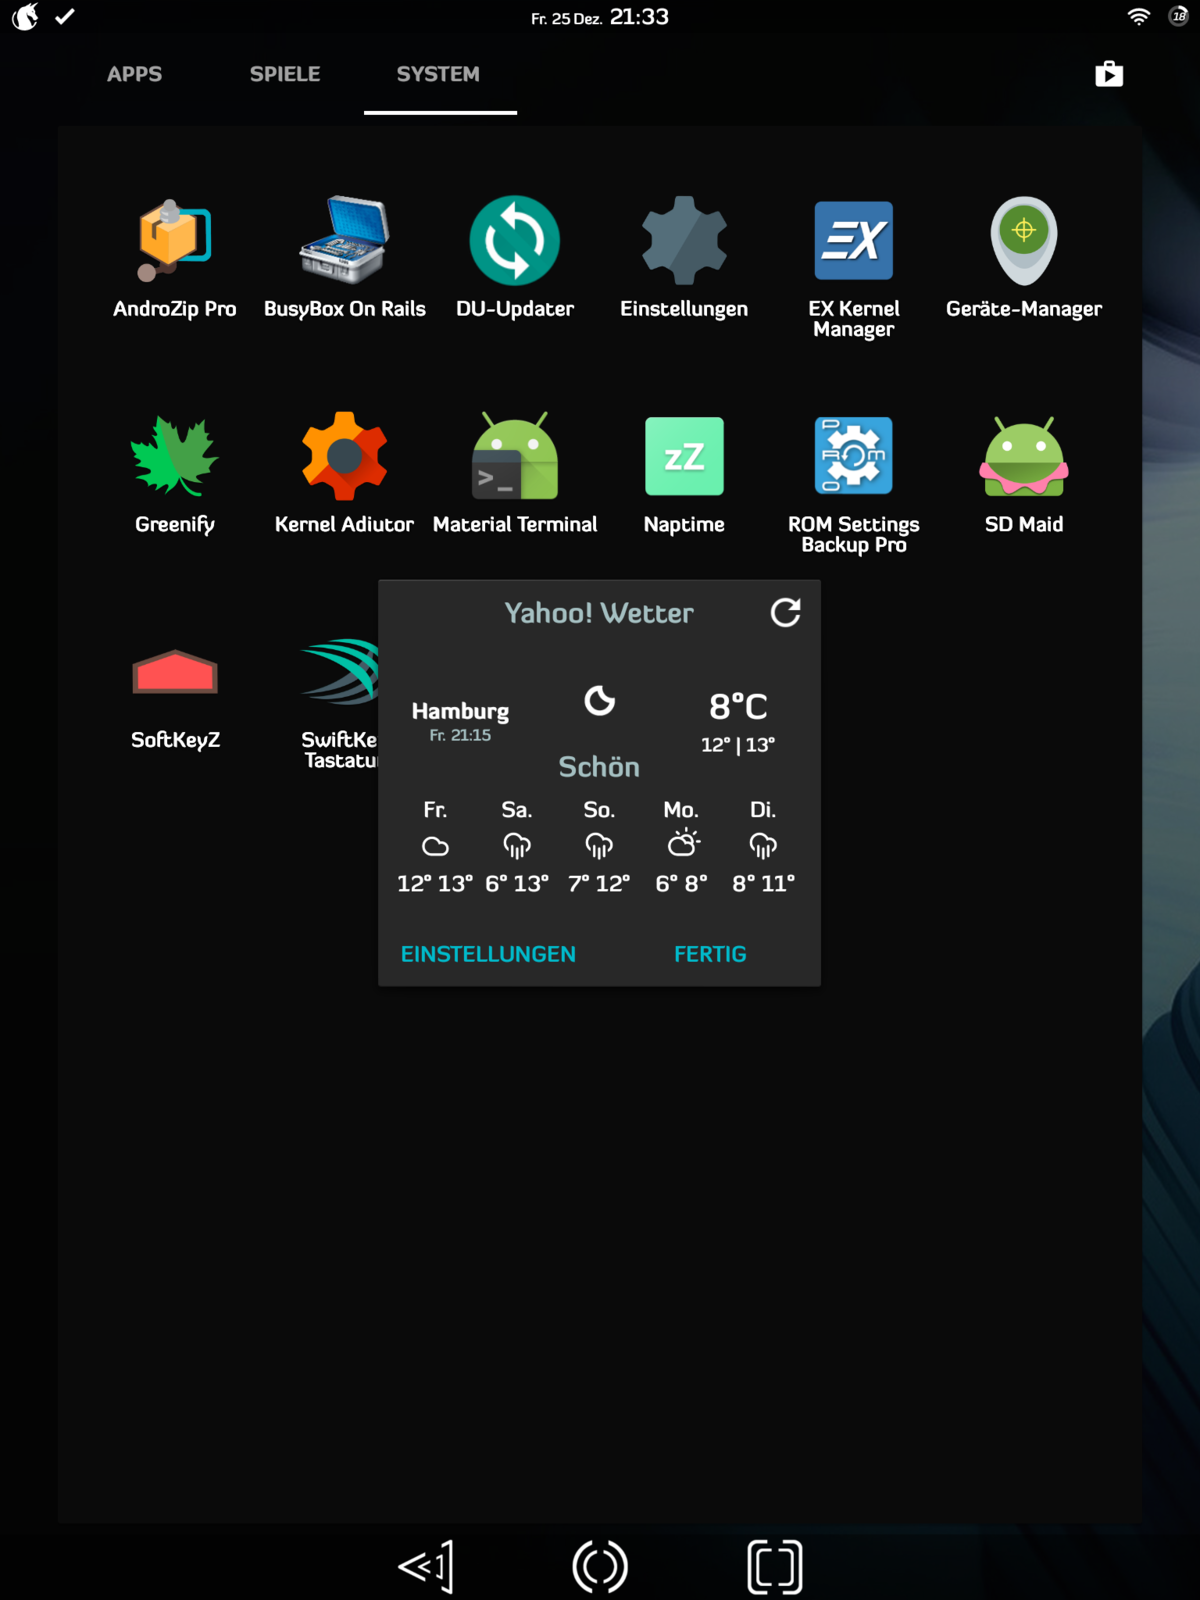Open the DU-Updater app
This screenshot has width=1200, height=1600.
pyautogui.click(x=514, y=242)
